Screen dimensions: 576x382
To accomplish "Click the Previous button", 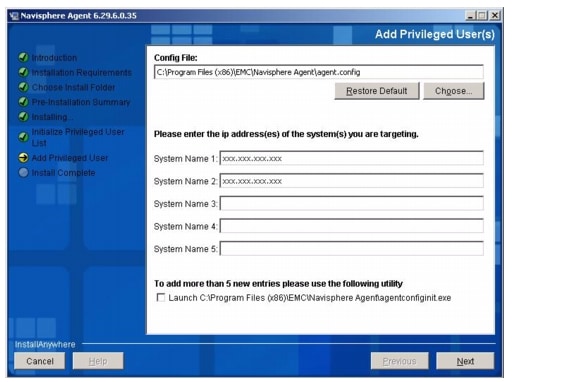I will pyautogui.click(x=399, y=361).
